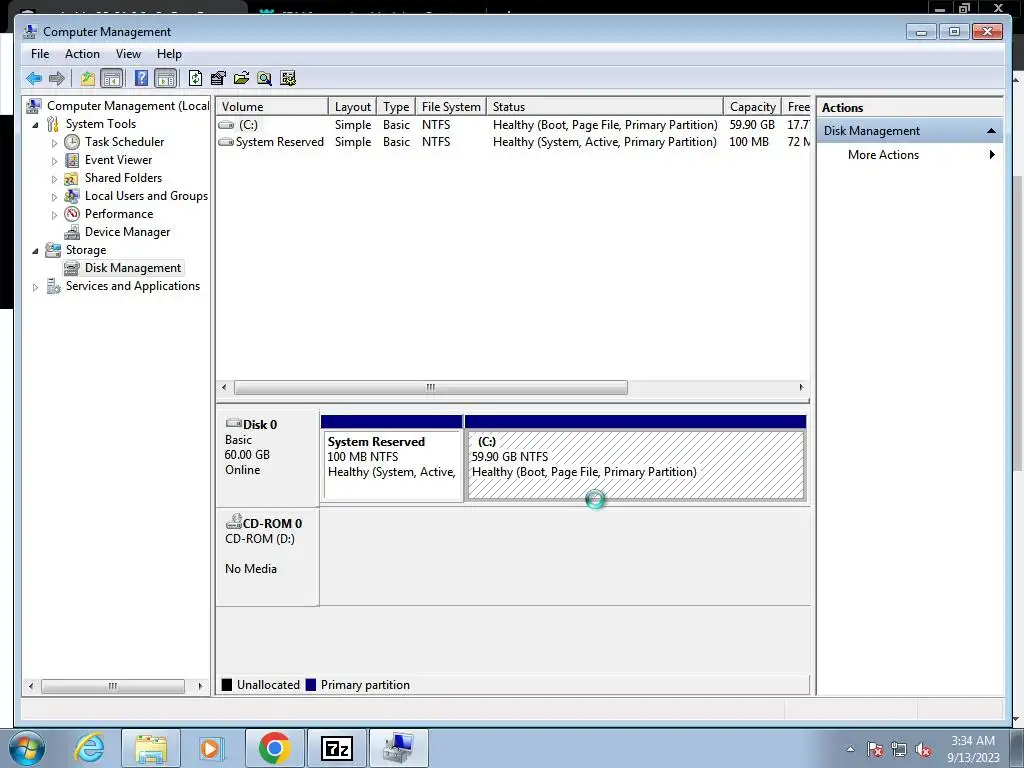1024x768 pixels.
Task: Toggle Show/Hide Console Tree toolbar icon
Action: click(x=112, y=79)
